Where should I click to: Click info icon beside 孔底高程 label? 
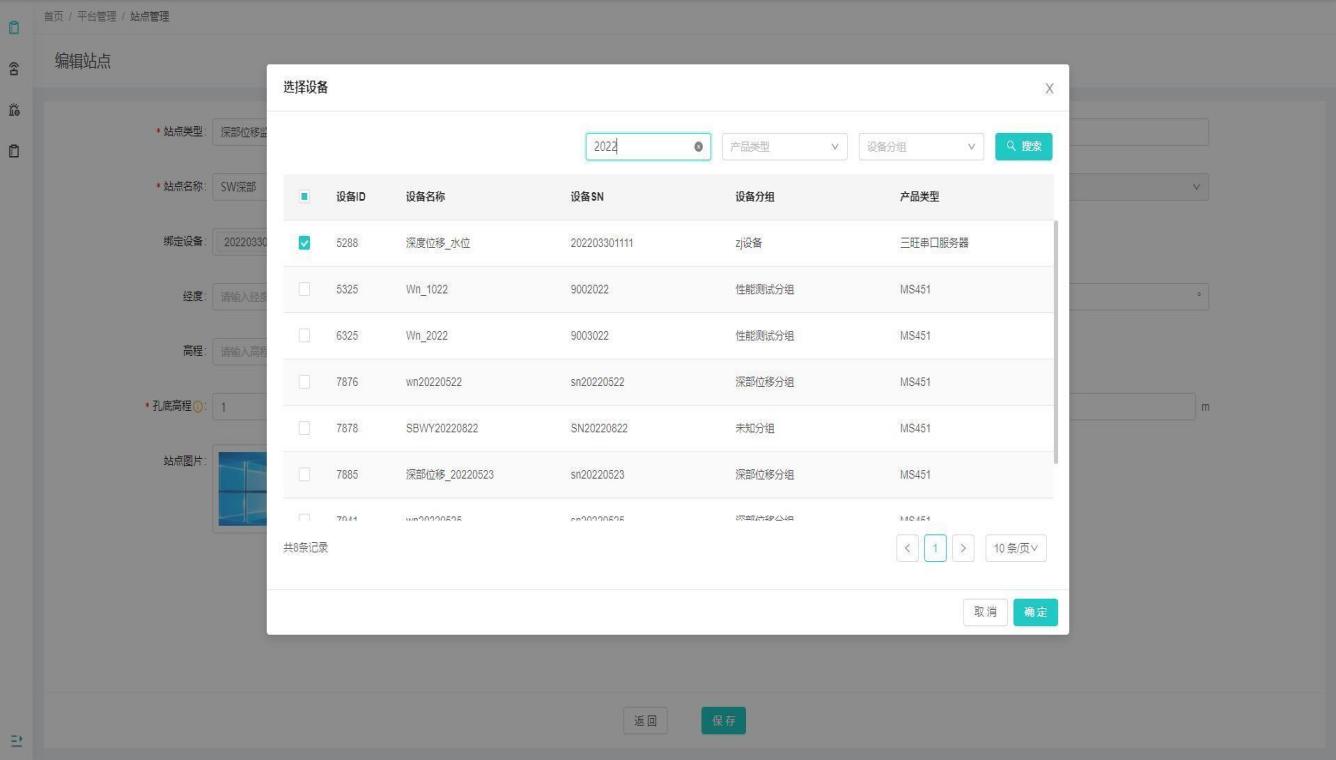tap(198, 406)
